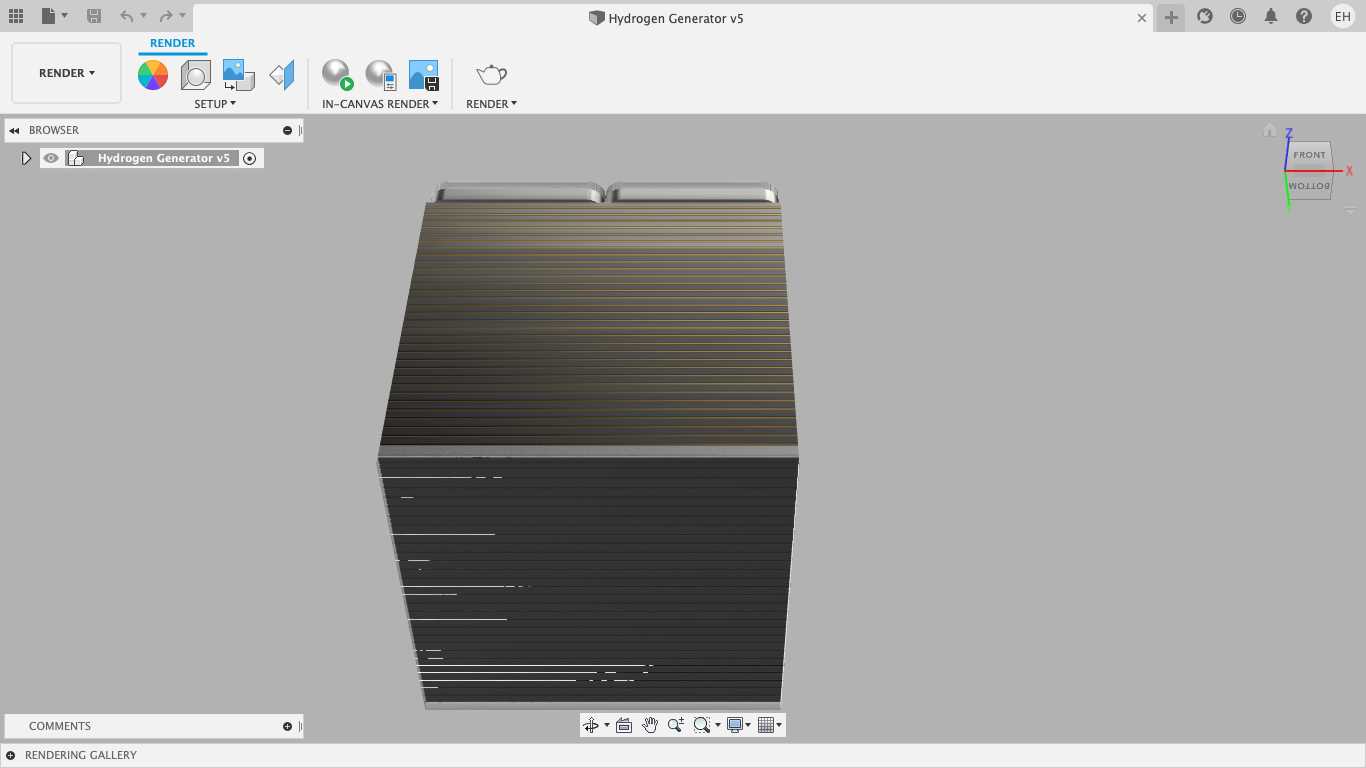The width and height of the screenshot is (1366, 768).
Task: Open Scene Settings tool
Action: 195,75
